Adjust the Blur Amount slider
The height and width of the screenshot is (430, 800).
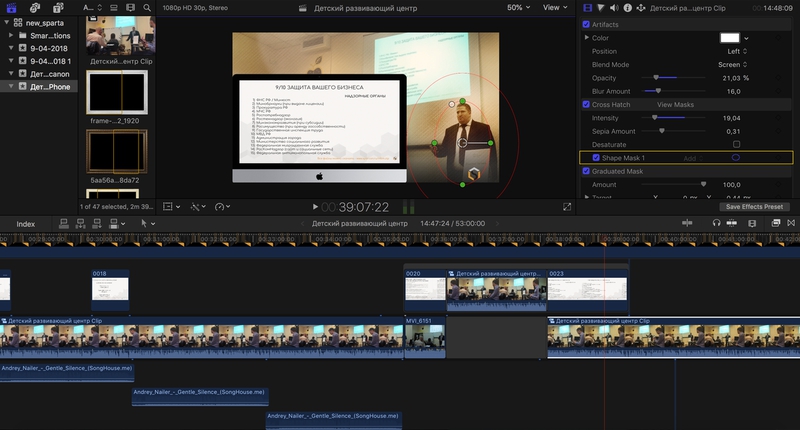click(673, 91)
